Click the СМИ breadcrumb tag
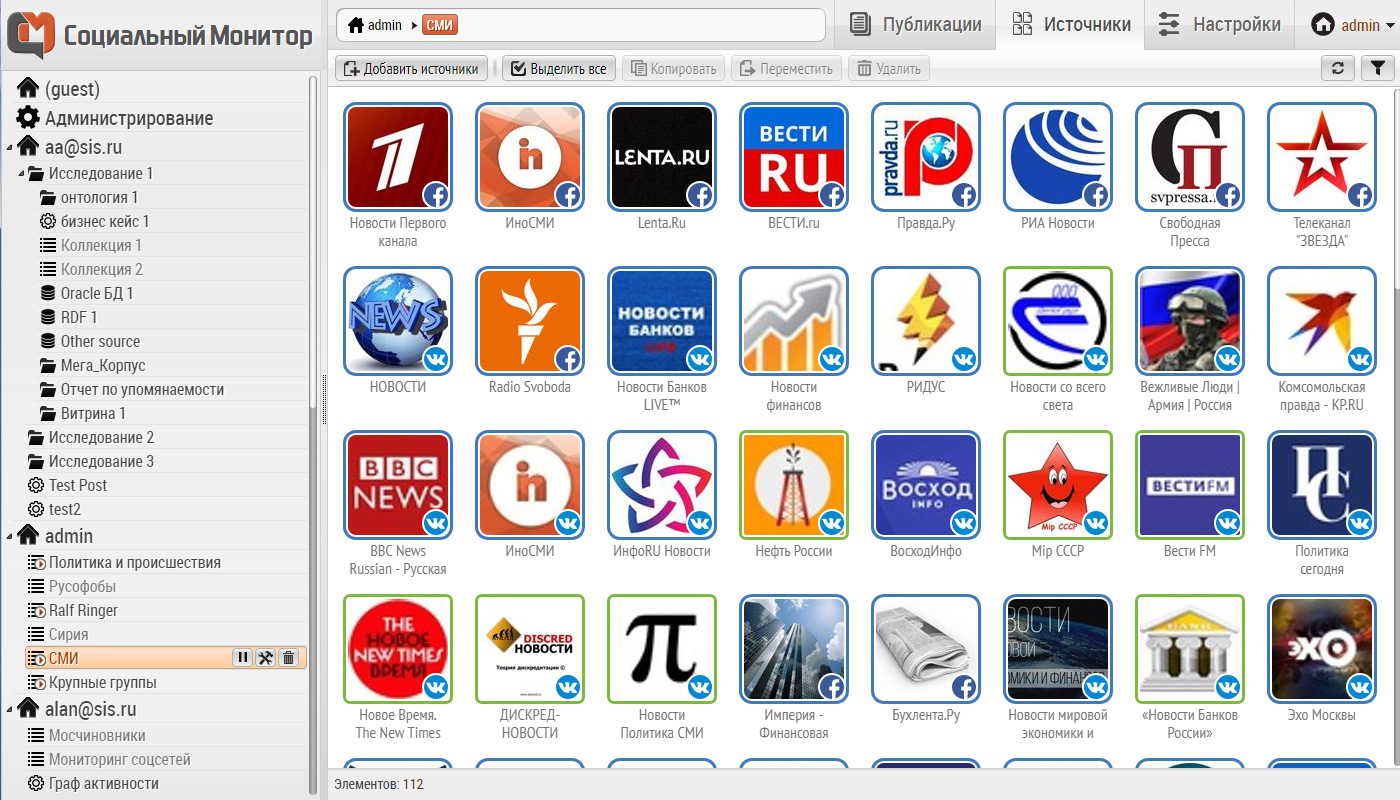 tap(440, 25)
